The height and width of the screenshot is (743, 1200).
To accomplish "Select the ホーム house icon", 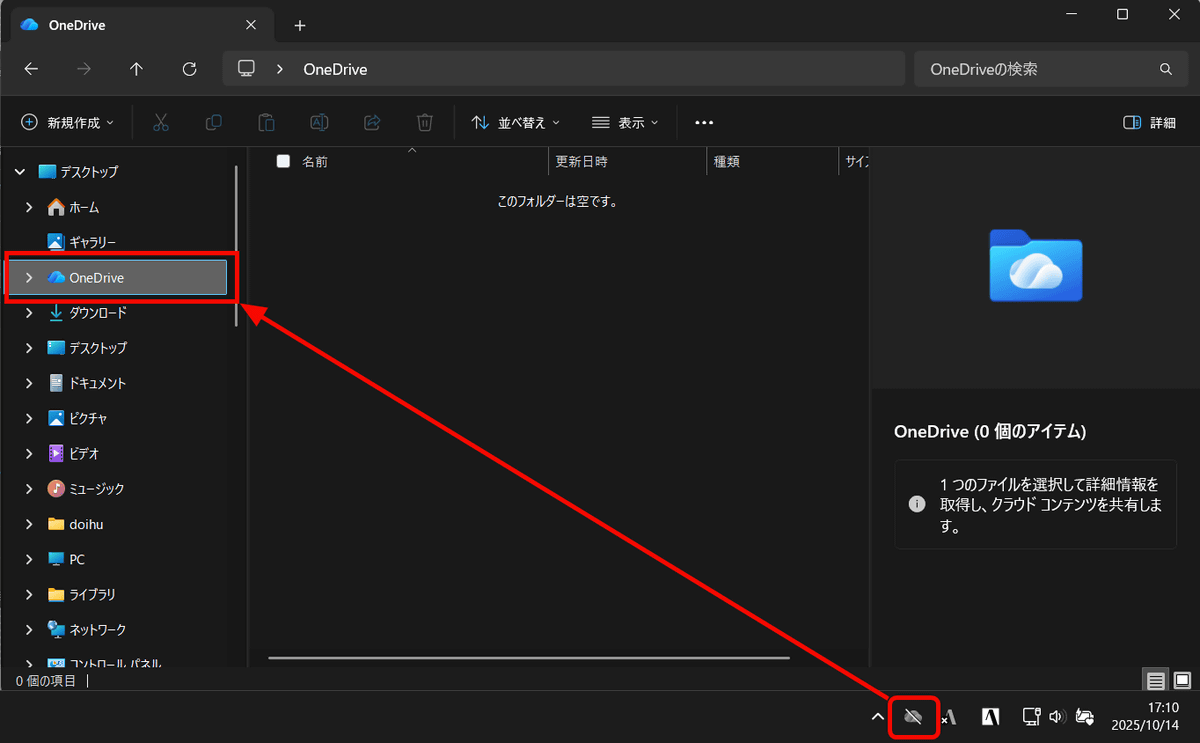I will [x=57, y=207].
